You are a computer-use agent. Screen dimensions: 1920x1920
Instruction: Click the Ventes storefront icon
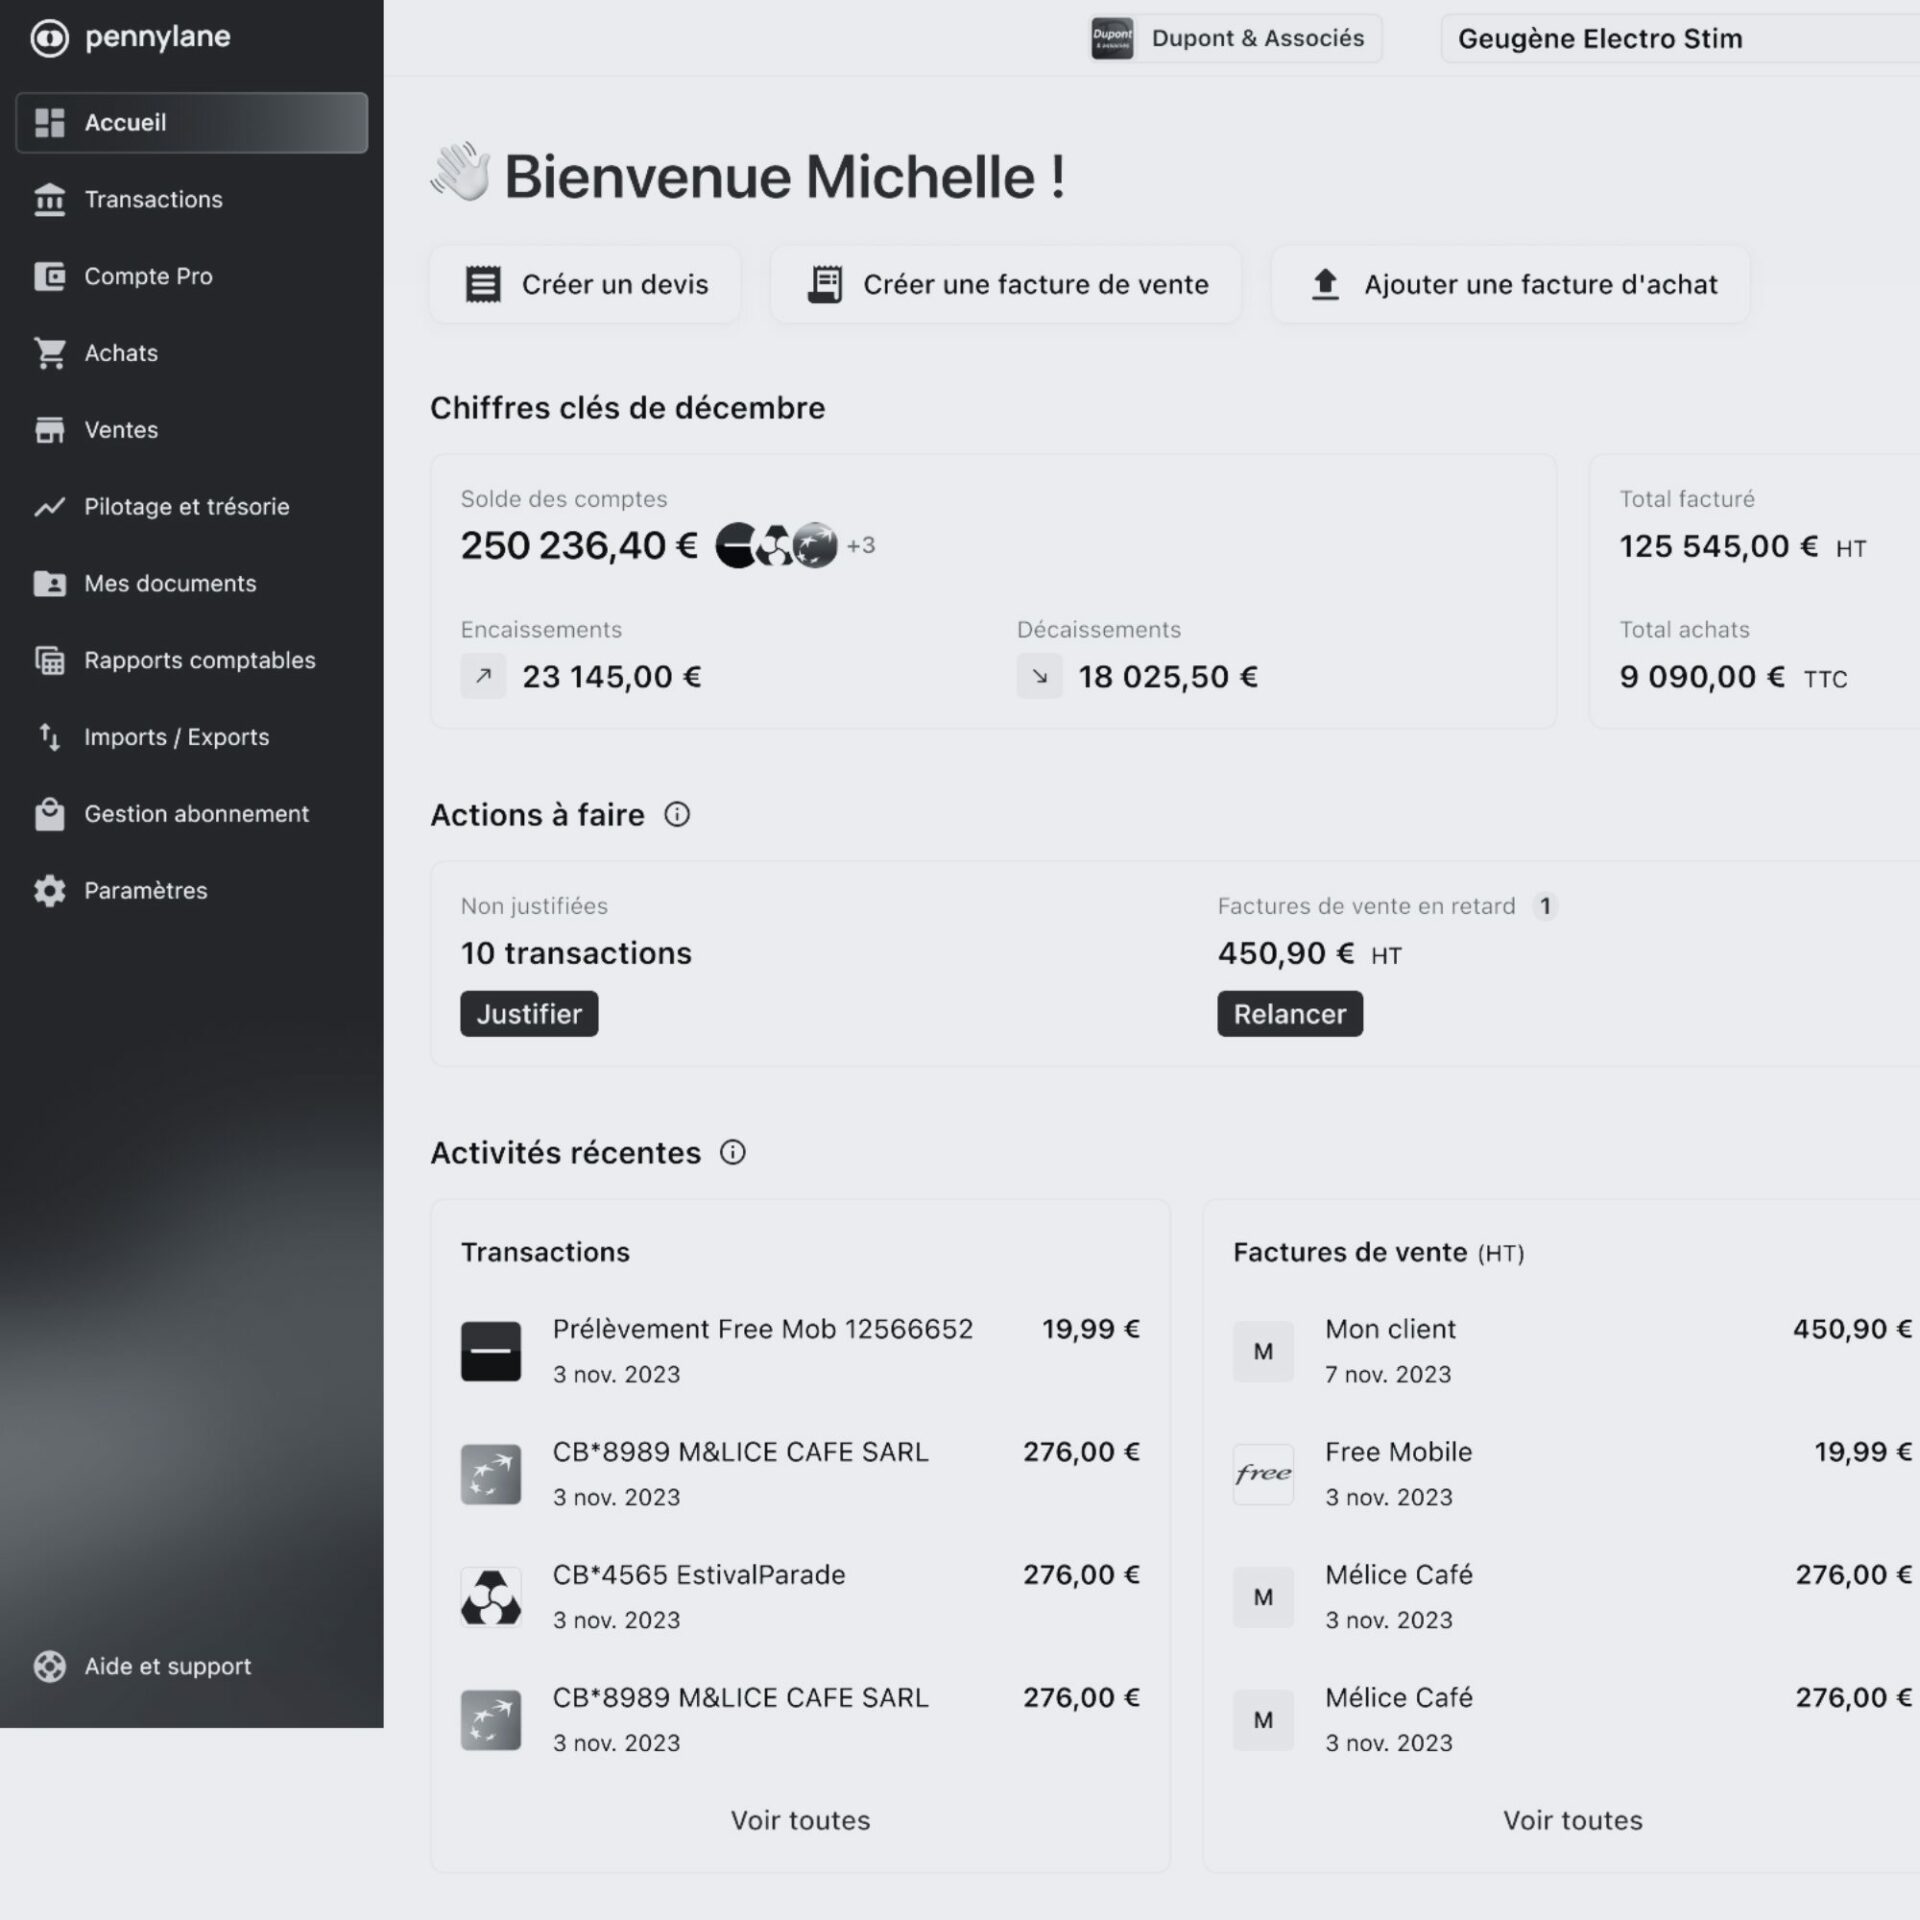(x=49, y=430)
